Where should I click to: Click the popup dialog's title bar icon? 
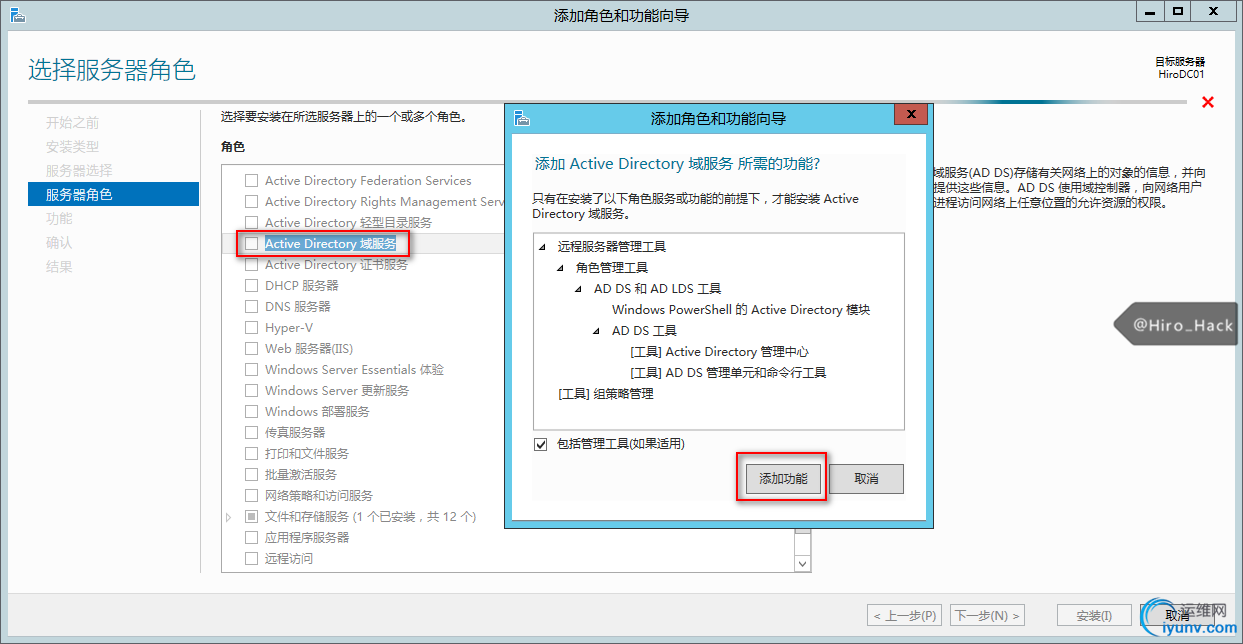(x=522, y=117)
